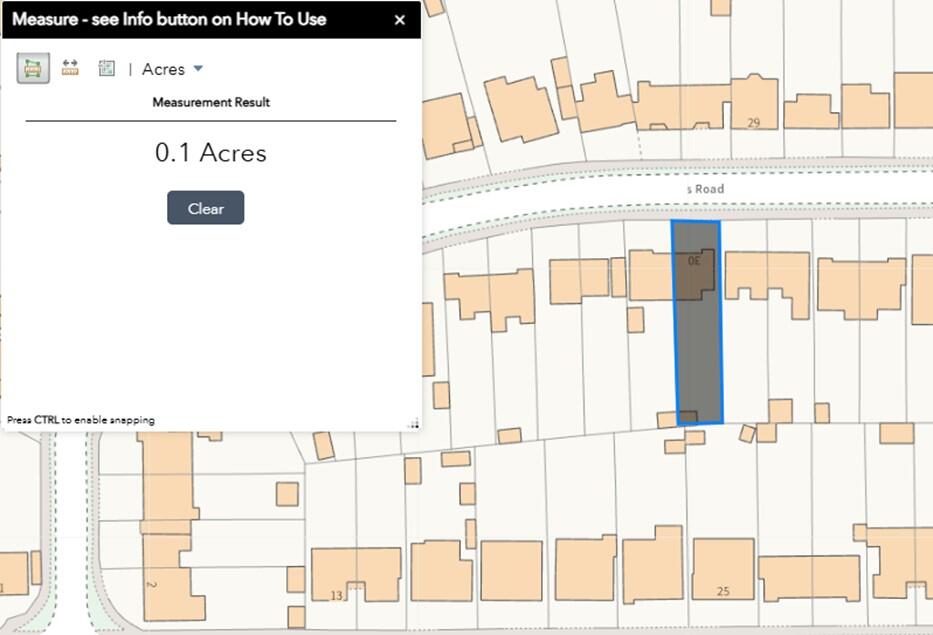Click the panel resize handle in corner
933x635 pixels.
(413, 424)
